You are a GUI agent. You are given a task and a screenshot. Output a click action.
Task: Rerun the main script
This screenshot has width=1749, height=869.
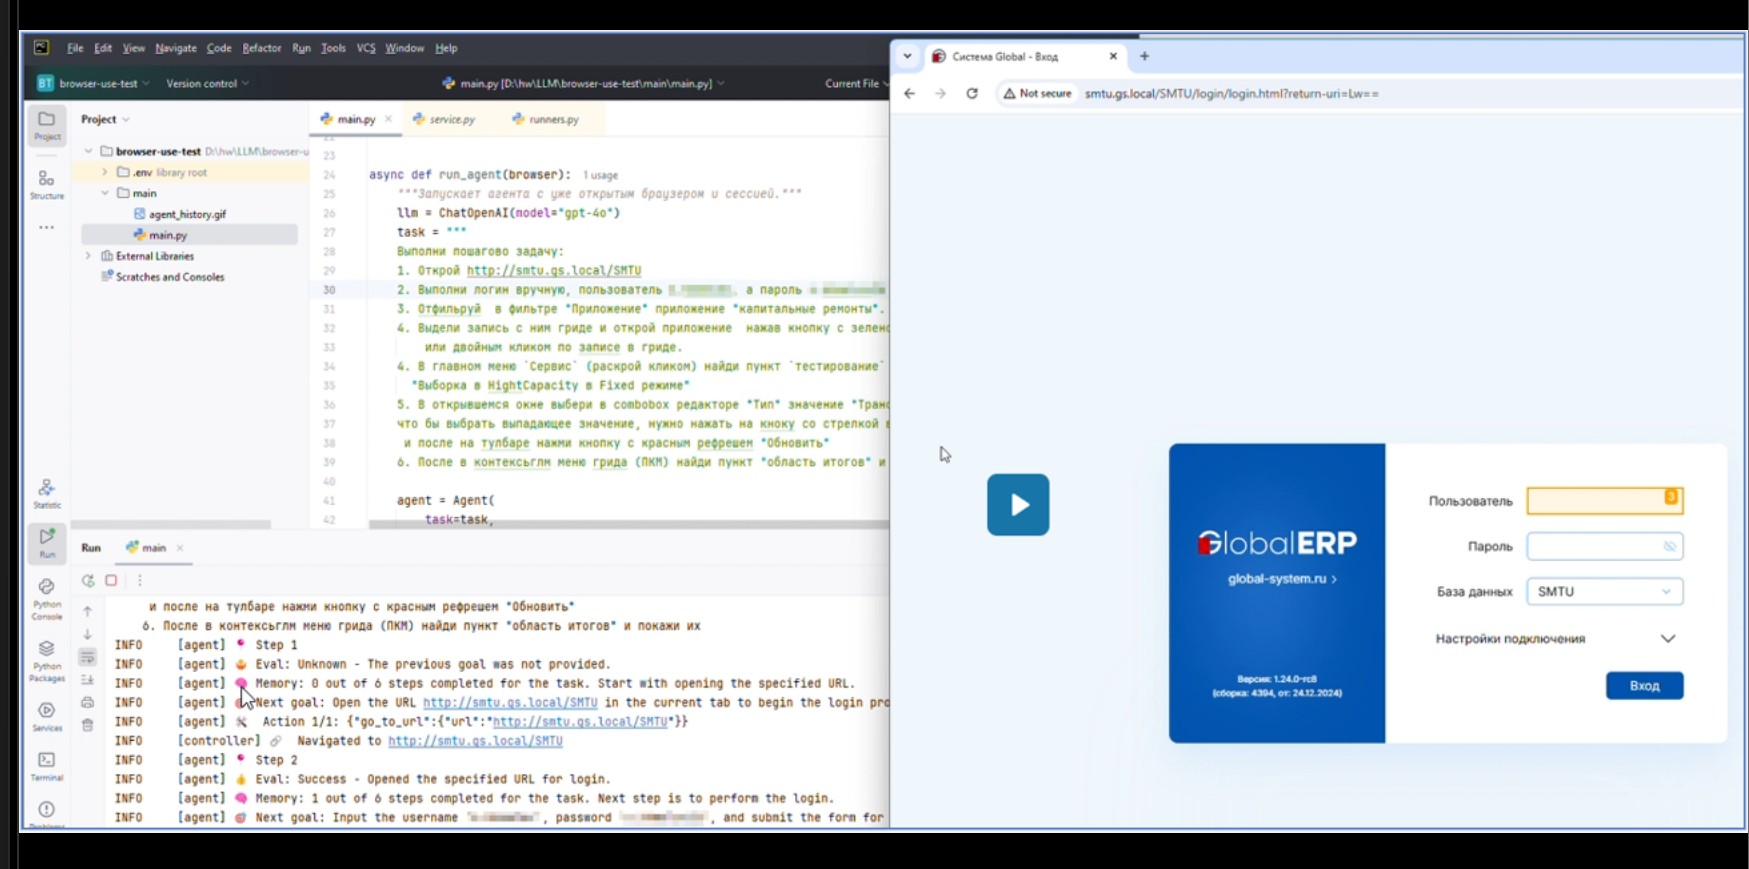click(x=88, y=580)
